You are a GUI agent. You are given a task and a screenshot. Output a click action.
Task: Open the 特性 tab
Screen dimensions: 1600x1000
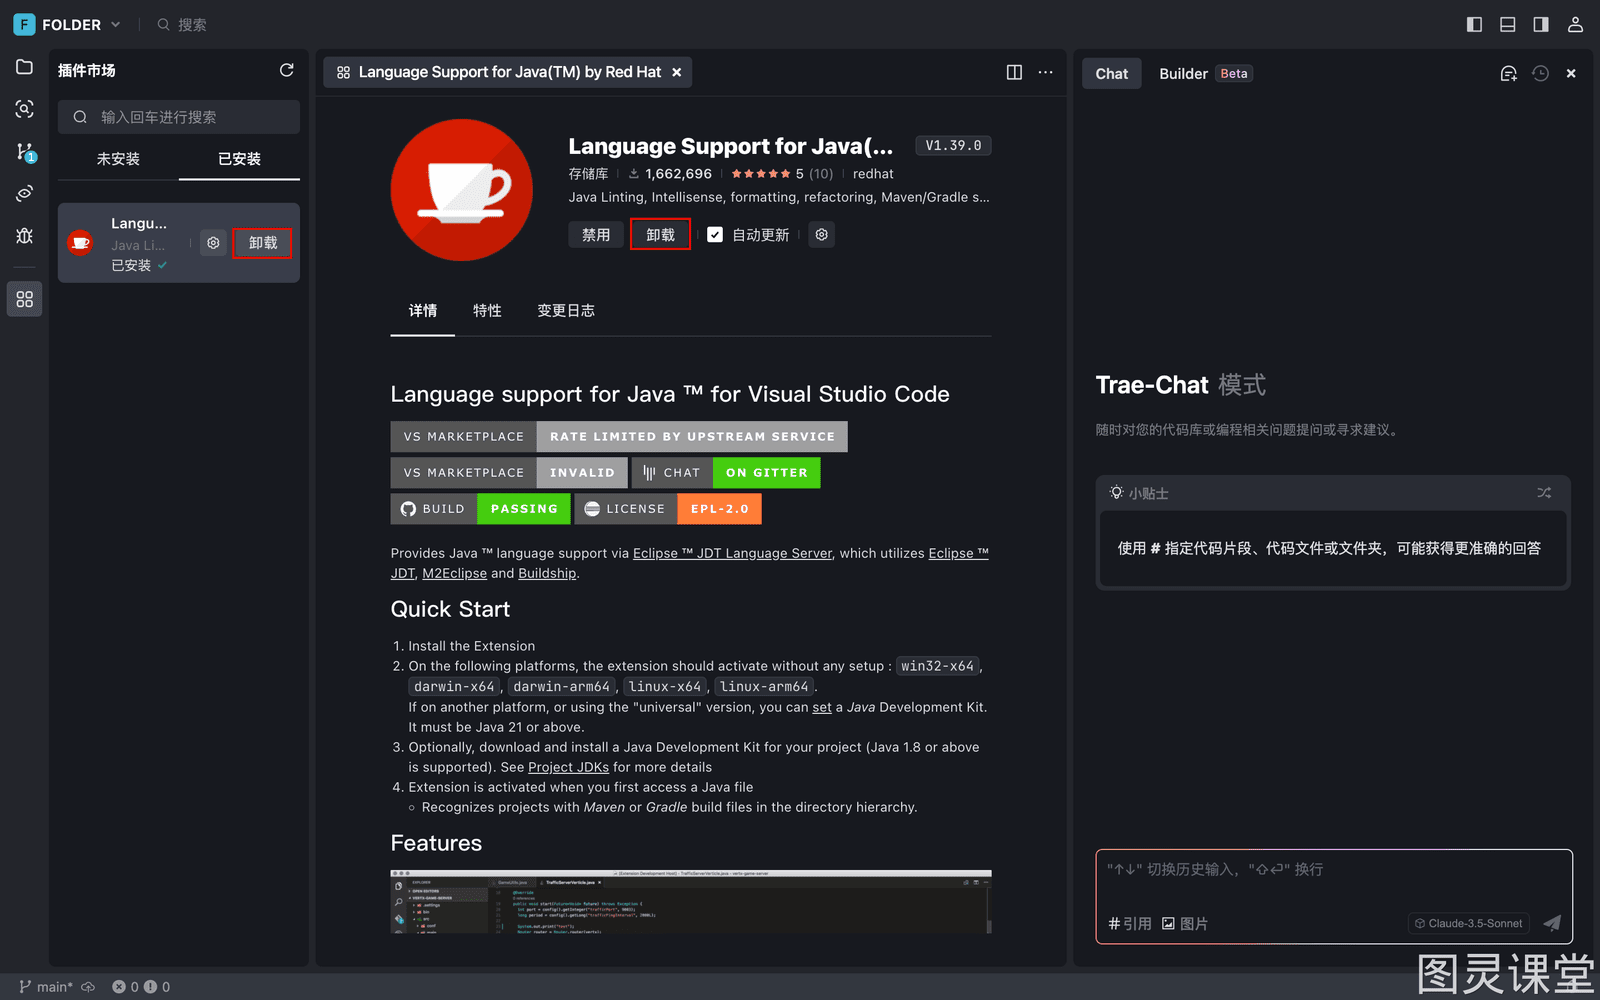(x=487, y=311)
